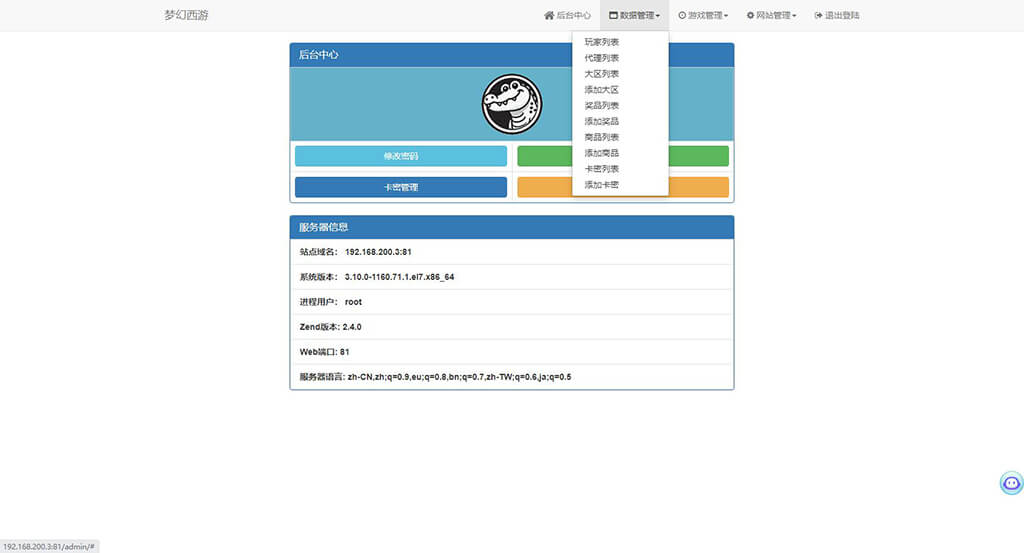Select the 服务器语言 zh-CN row

pyautogui.click(x=512, y=377)
